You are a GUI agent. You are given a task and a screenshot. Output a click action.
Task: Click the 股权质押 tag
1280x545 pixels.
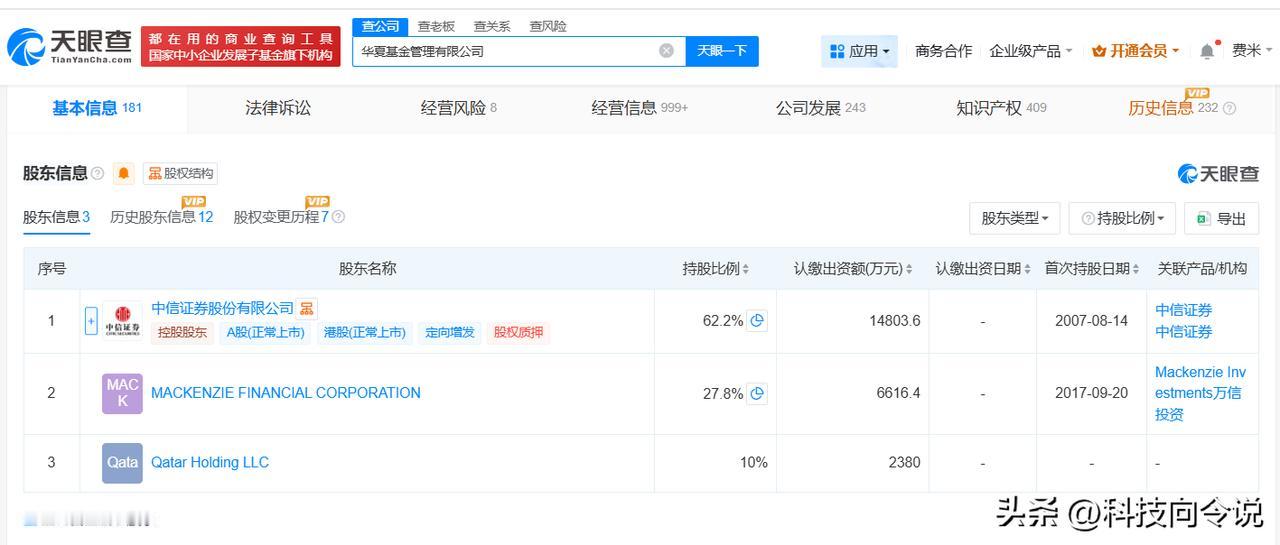(x=518, y=332)
